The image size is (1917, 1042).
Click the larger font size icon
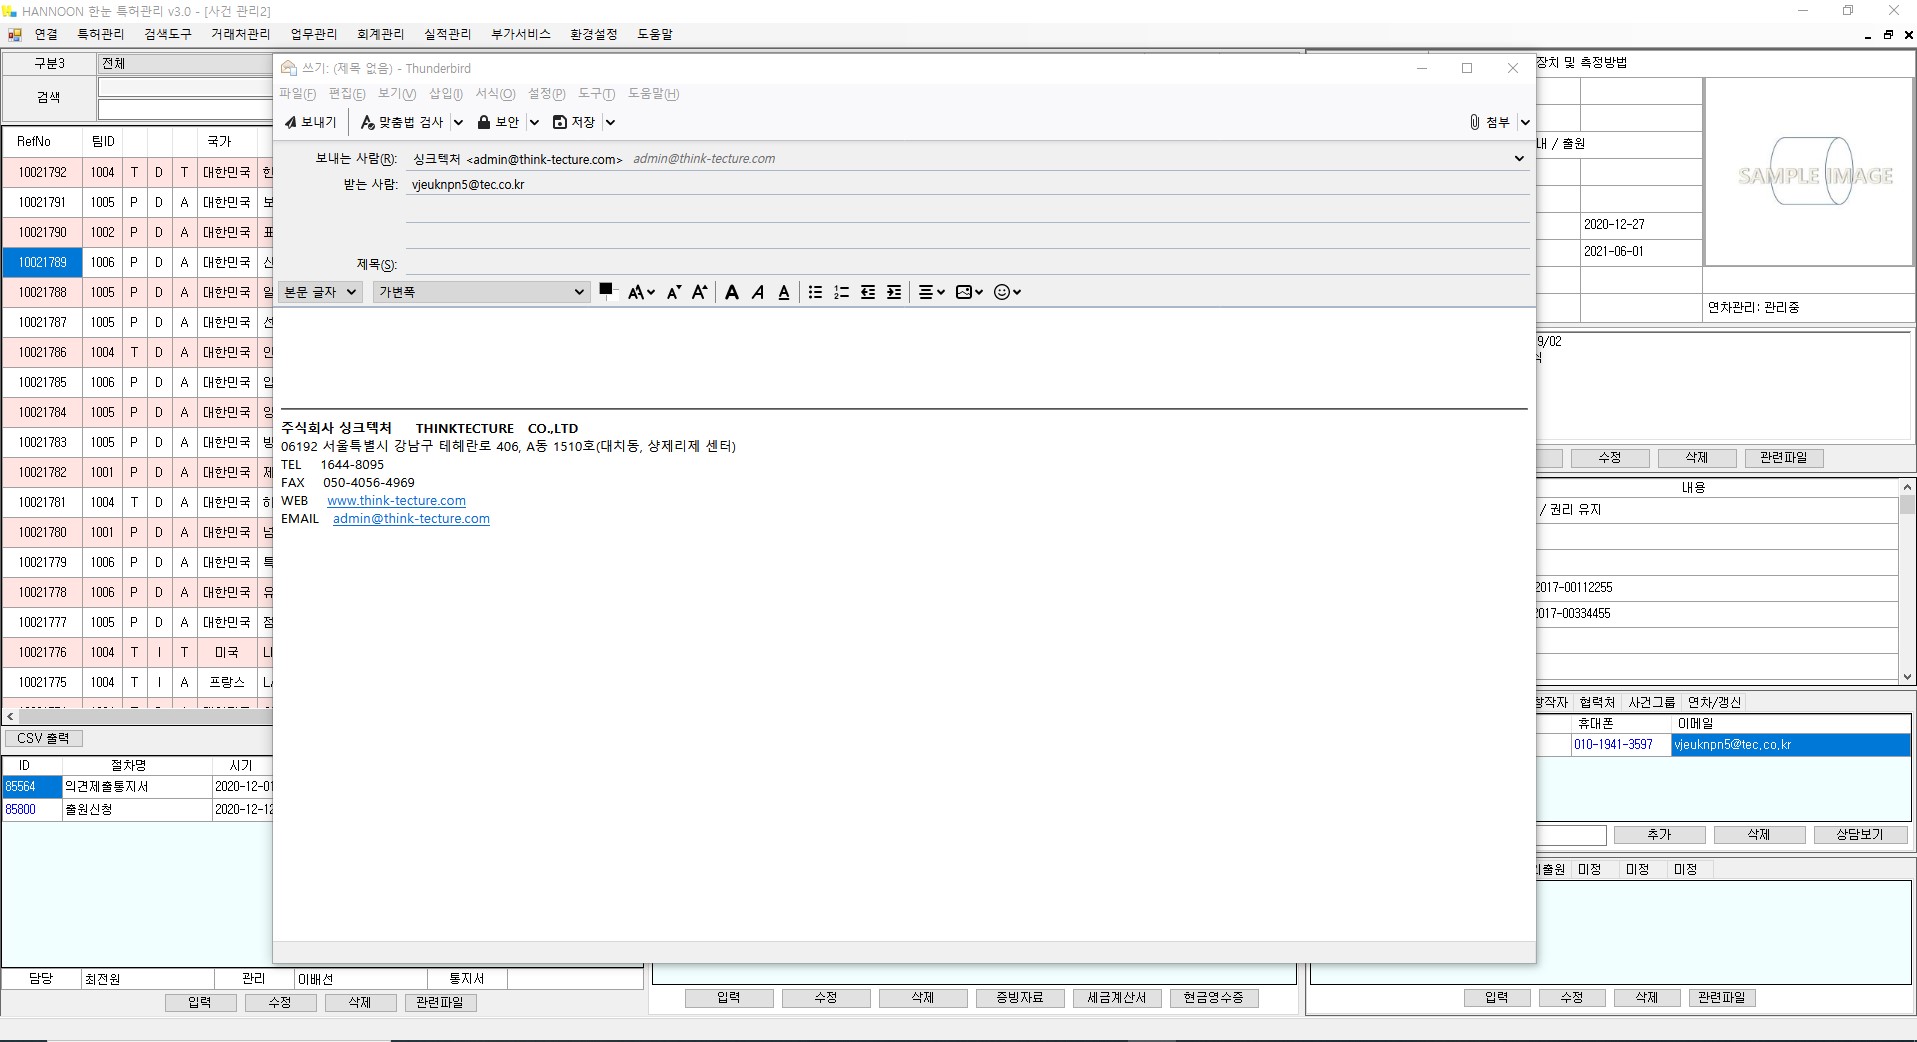coord(700,292)
